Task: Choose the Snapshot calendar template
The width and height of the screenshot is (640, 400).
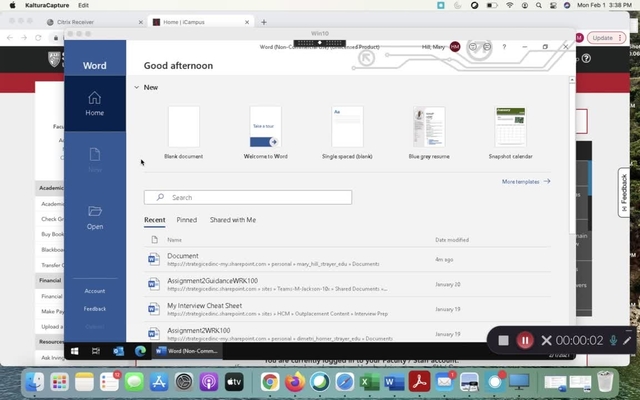Action: 511,133
